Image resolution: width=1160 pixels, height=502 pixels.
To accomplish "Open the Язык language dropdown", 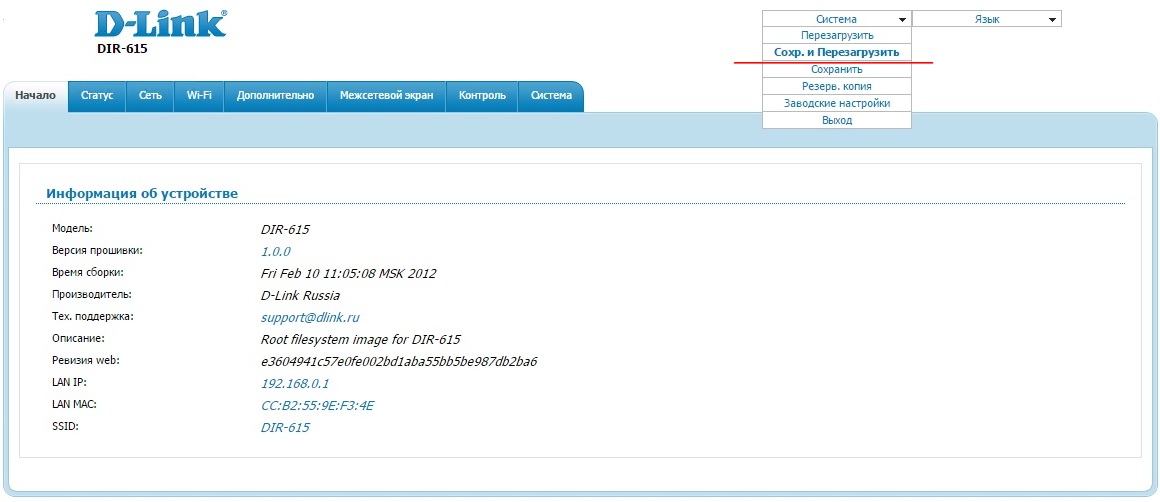I will (x=987, y=19).
